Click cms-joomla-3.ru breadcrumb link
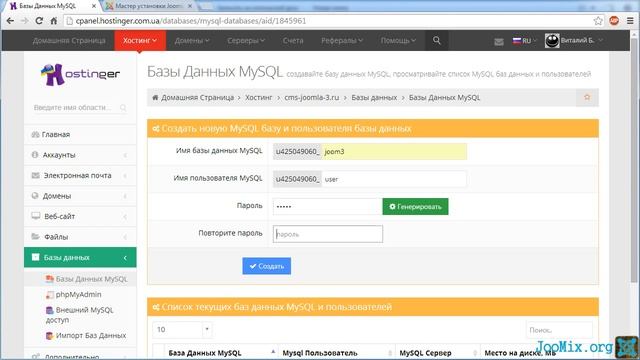640x360 pixels. (x=312, y=98)
